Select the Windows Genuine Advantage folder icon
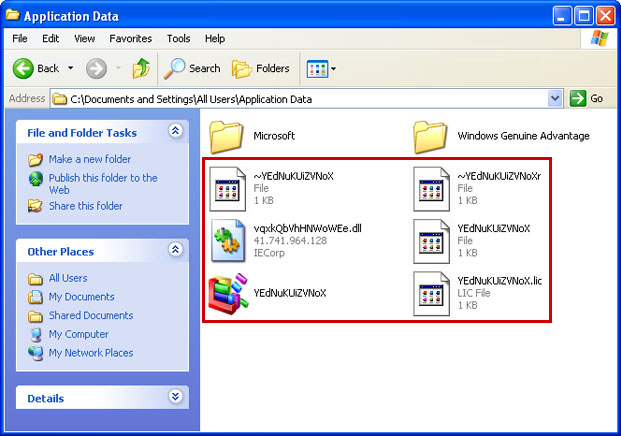Screen dimensions: 621x436 [x=431, y=137]
